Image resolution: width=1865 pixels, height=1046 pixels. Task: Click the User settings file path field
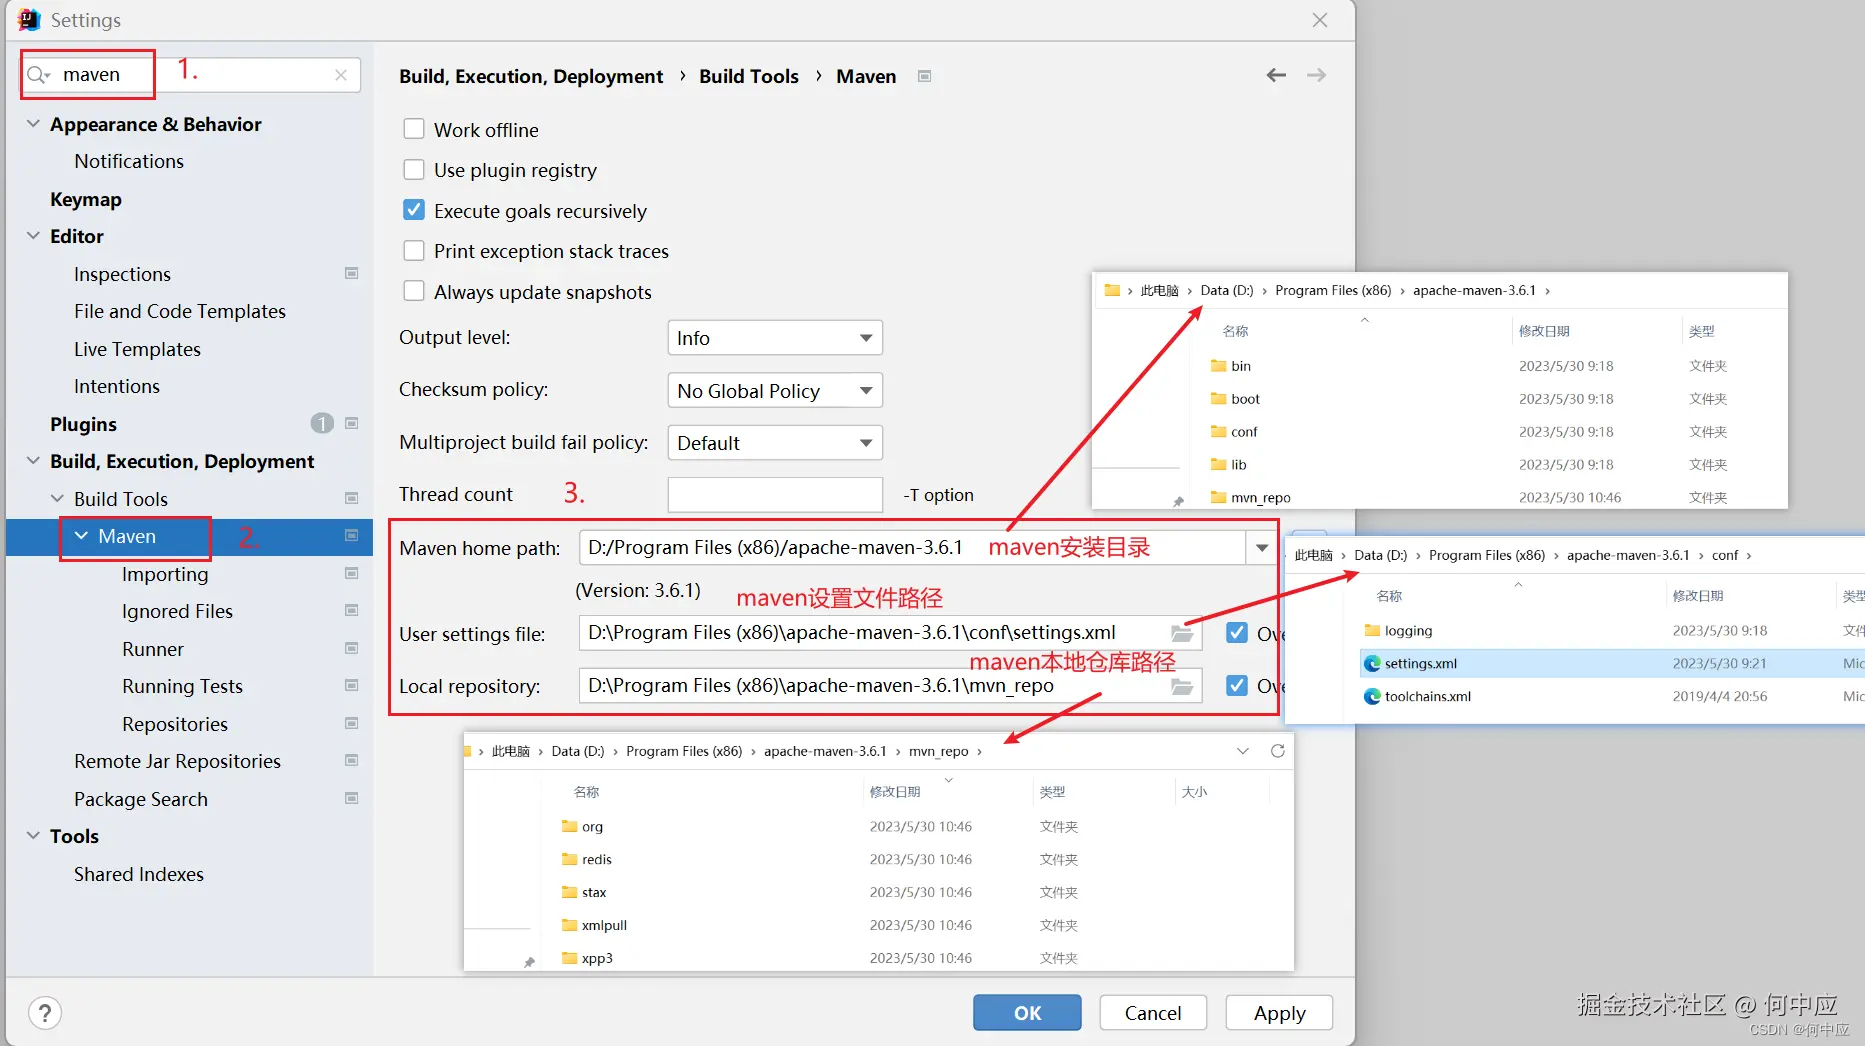pos(890,633)
